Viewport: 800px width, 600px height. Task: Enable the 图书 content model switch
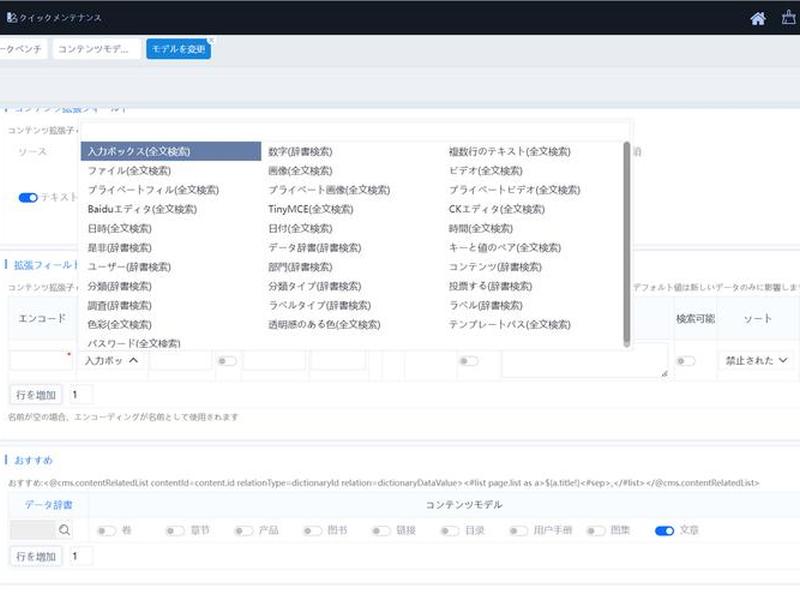click(x=312, y=531)
